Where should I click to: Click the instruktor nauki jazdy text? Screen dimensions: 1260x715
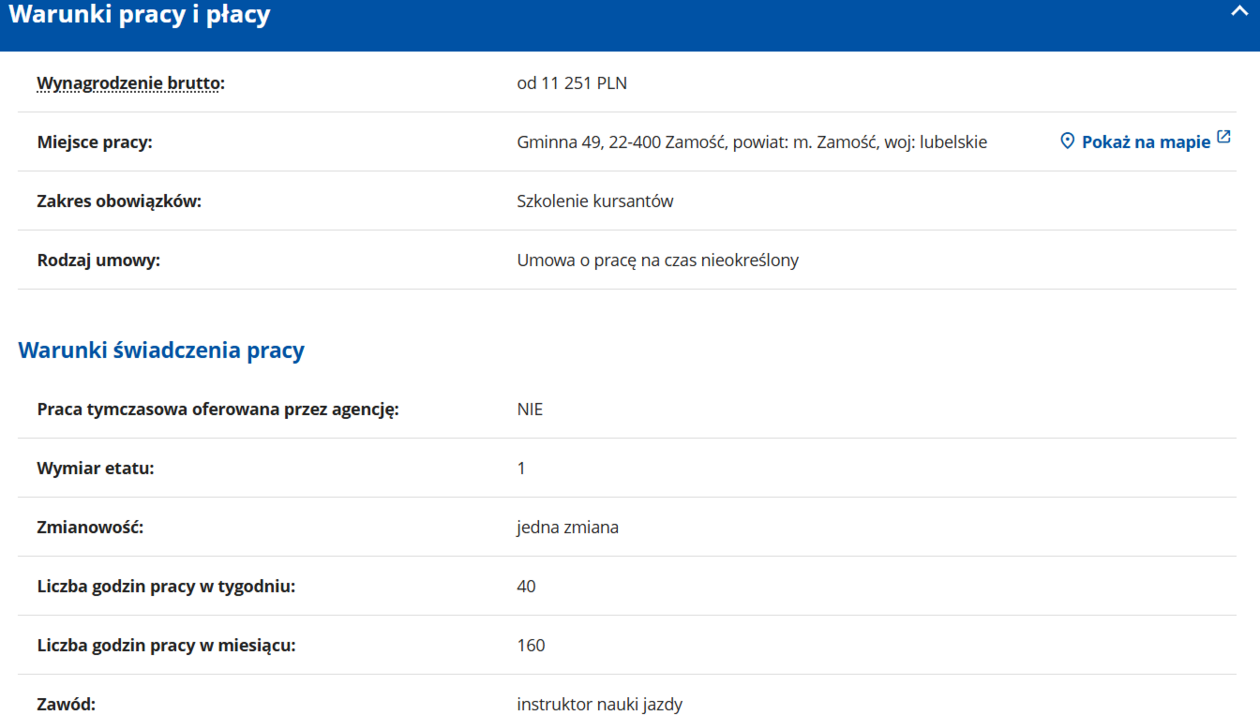click(599, 704)
